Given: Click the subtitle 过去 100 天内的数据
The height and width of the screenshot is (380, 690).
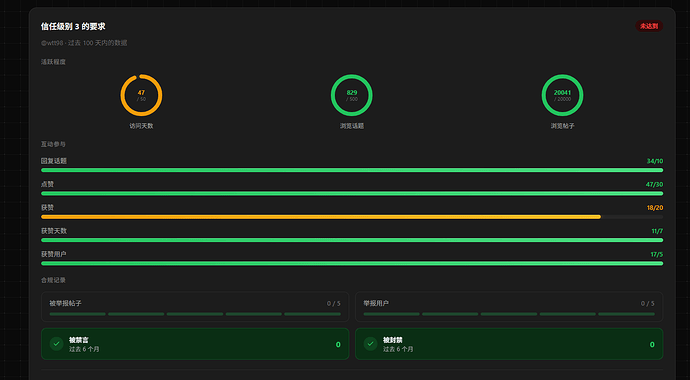Looking at the screenshot, I should pyautogui.click(x=98, y=43).
